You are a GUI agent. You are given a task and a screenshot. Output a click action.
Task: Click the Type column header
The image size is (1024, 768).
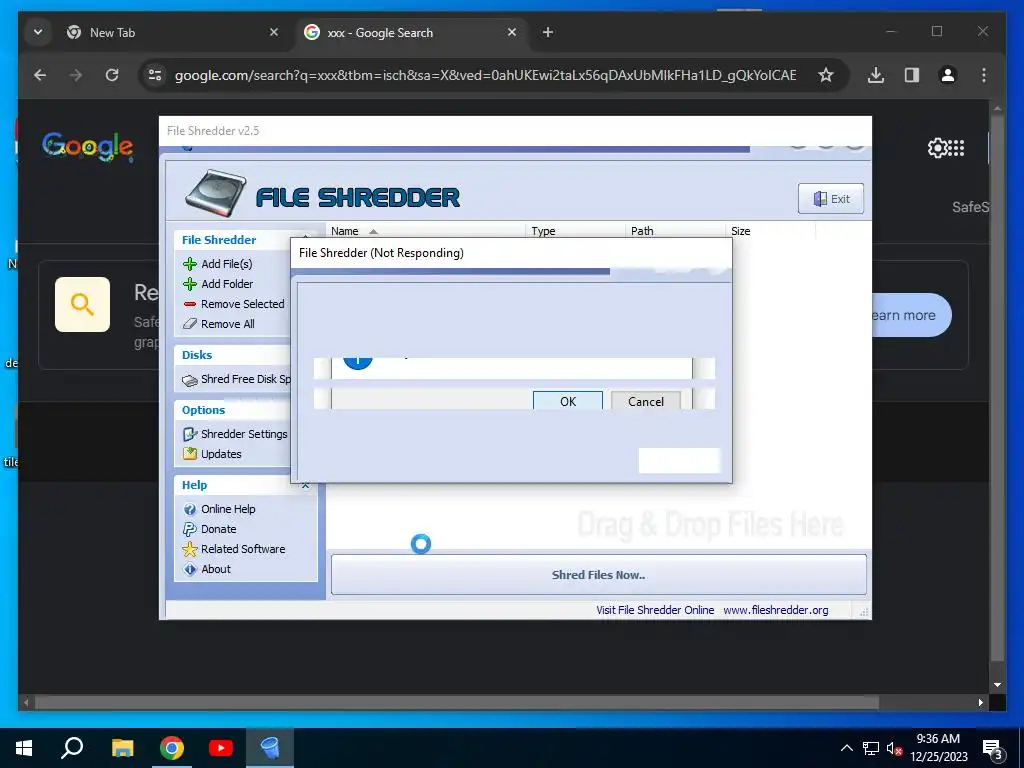pyautogui.click(x=543, y=231)
